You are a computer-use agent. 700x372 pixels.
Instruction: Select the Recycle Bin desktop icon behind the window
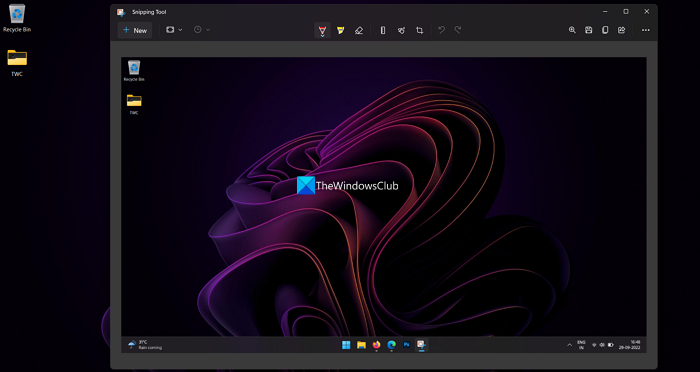coord(17,18)
